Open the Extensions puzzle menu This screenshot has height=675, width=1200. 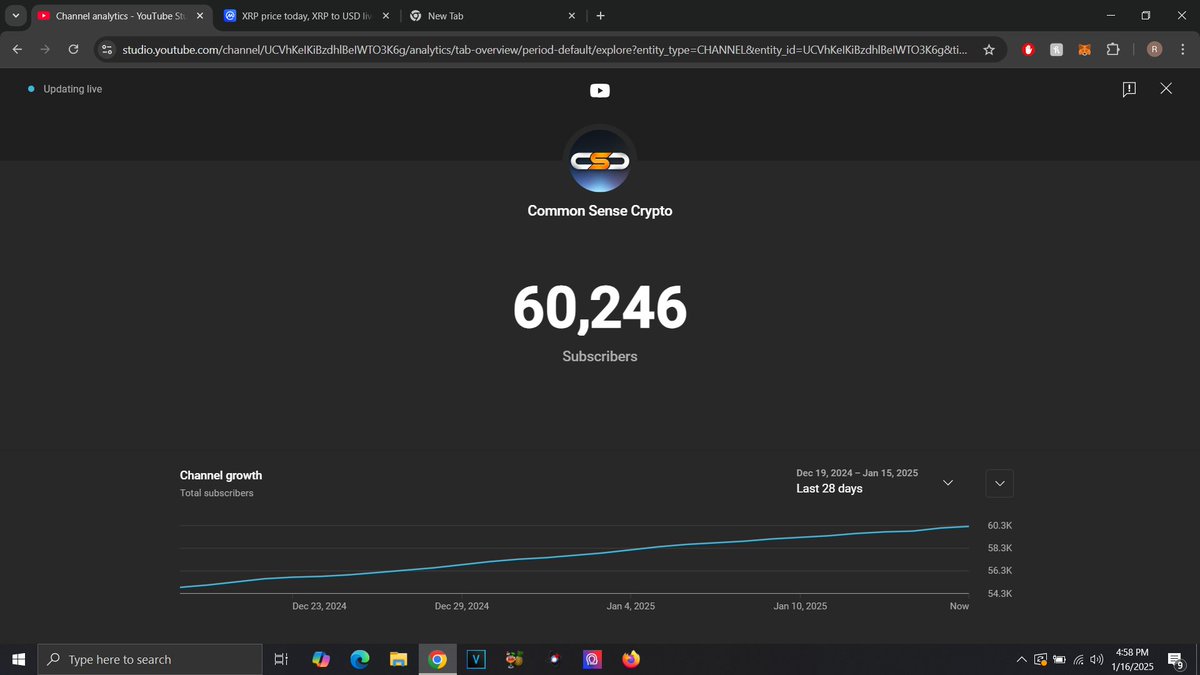click(x=1113, y=49)
